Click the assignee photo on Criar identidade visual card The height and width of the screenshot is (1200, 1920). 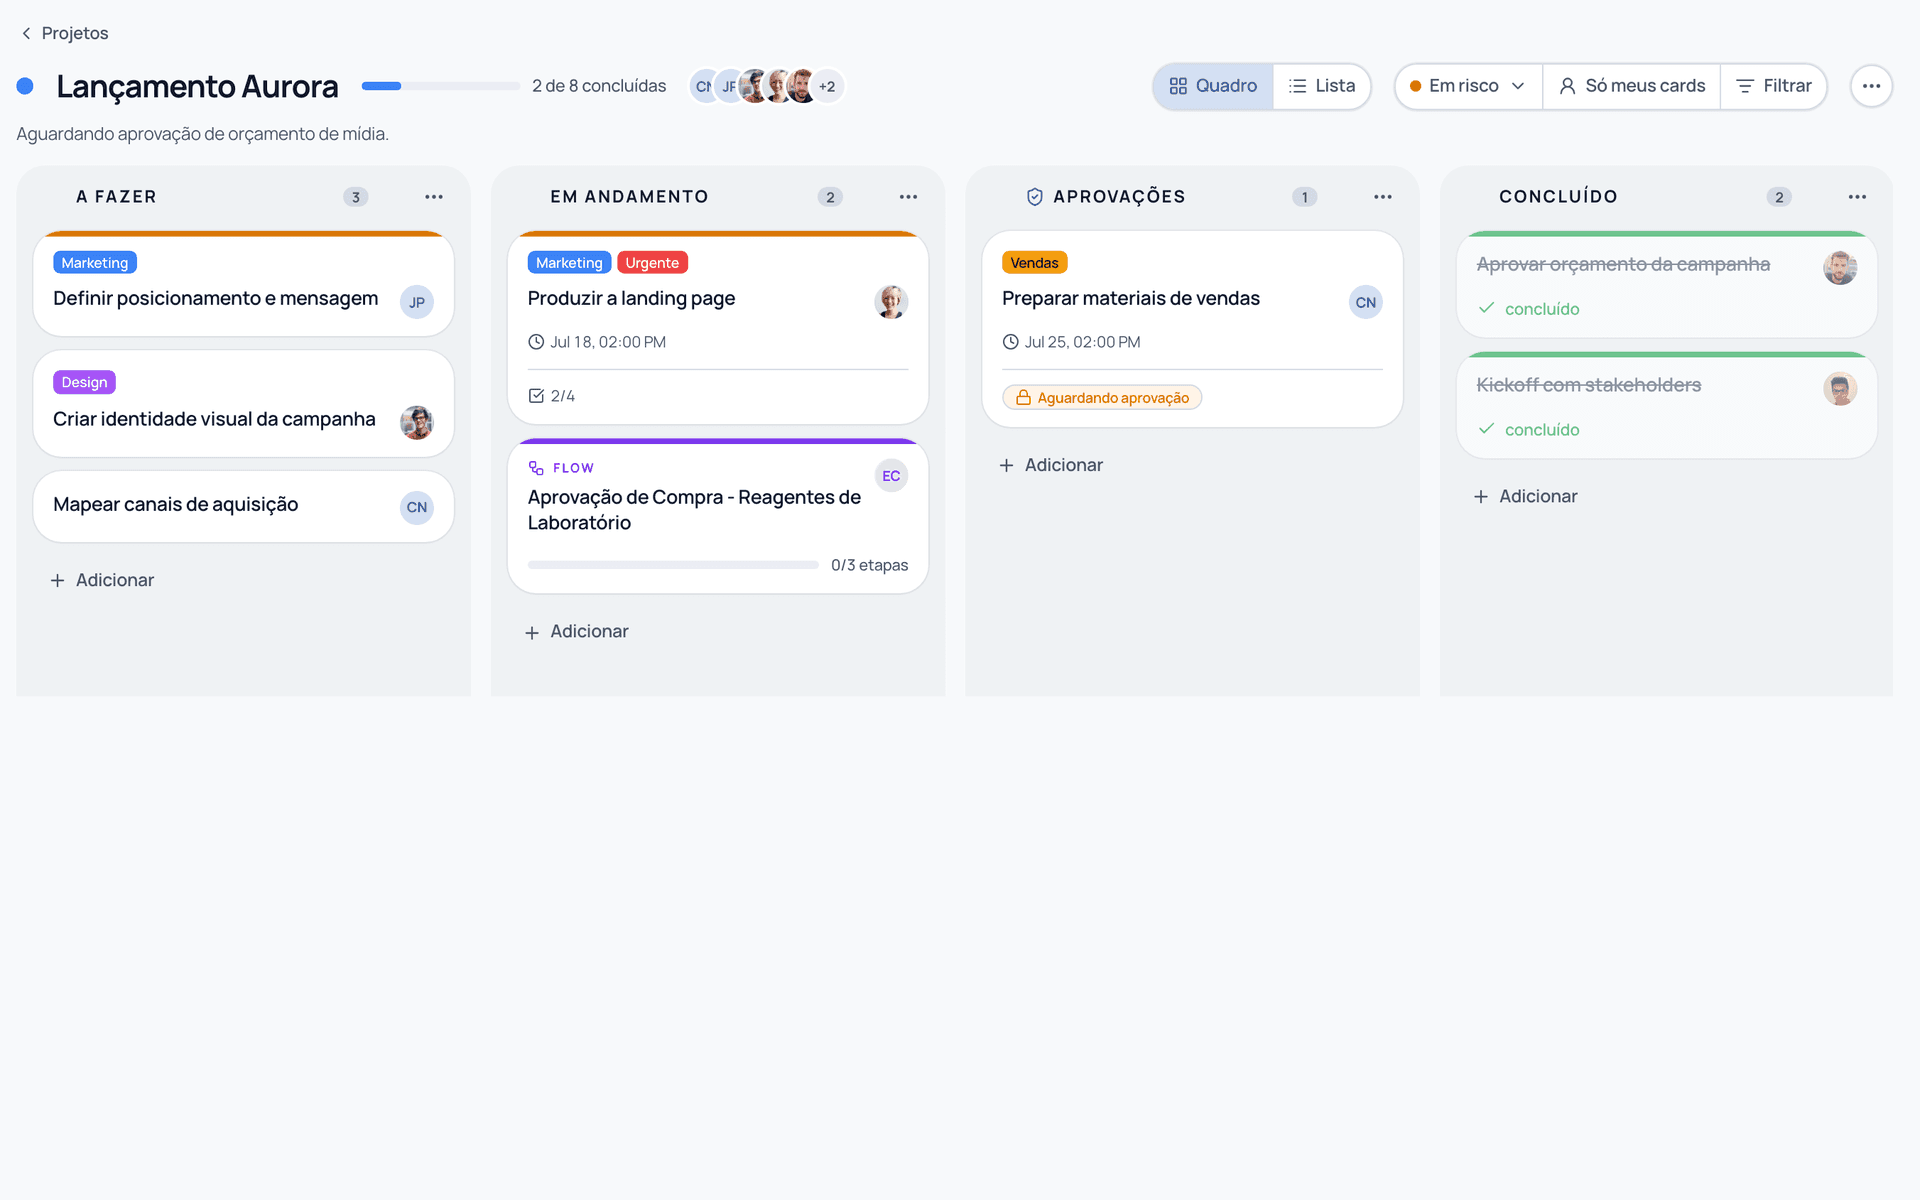(x=417, y=422)
